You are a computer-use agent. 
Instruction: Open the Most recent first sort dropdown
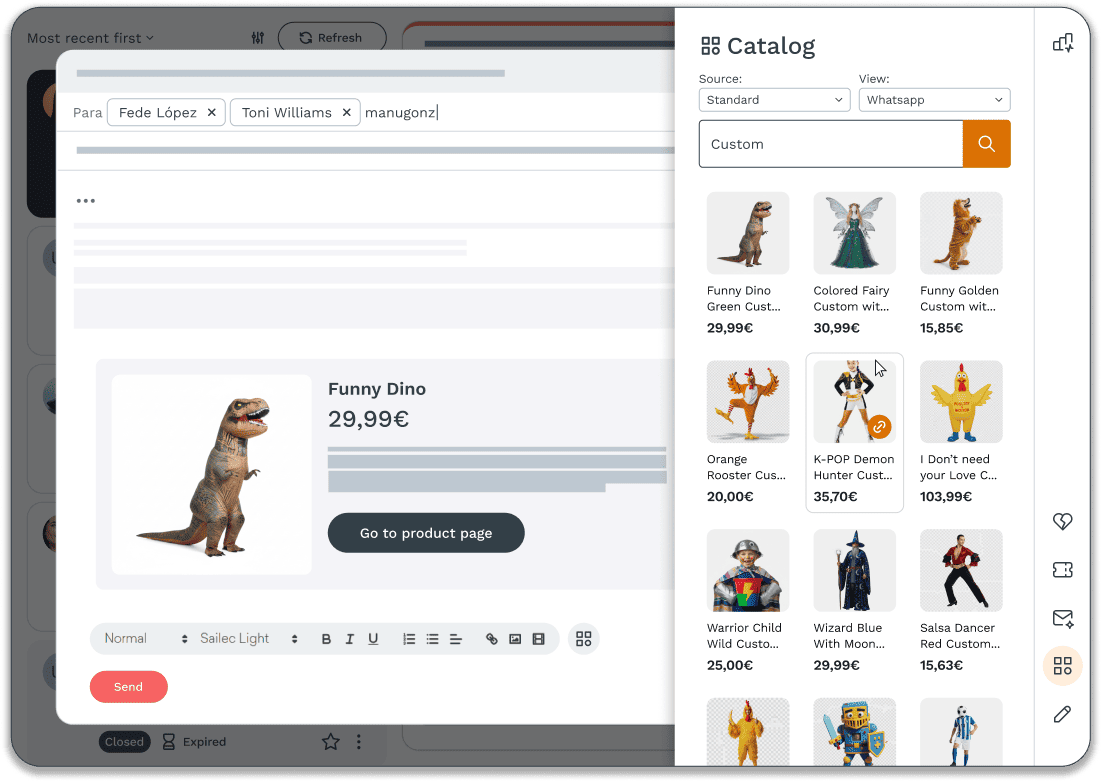click(90, 37)
